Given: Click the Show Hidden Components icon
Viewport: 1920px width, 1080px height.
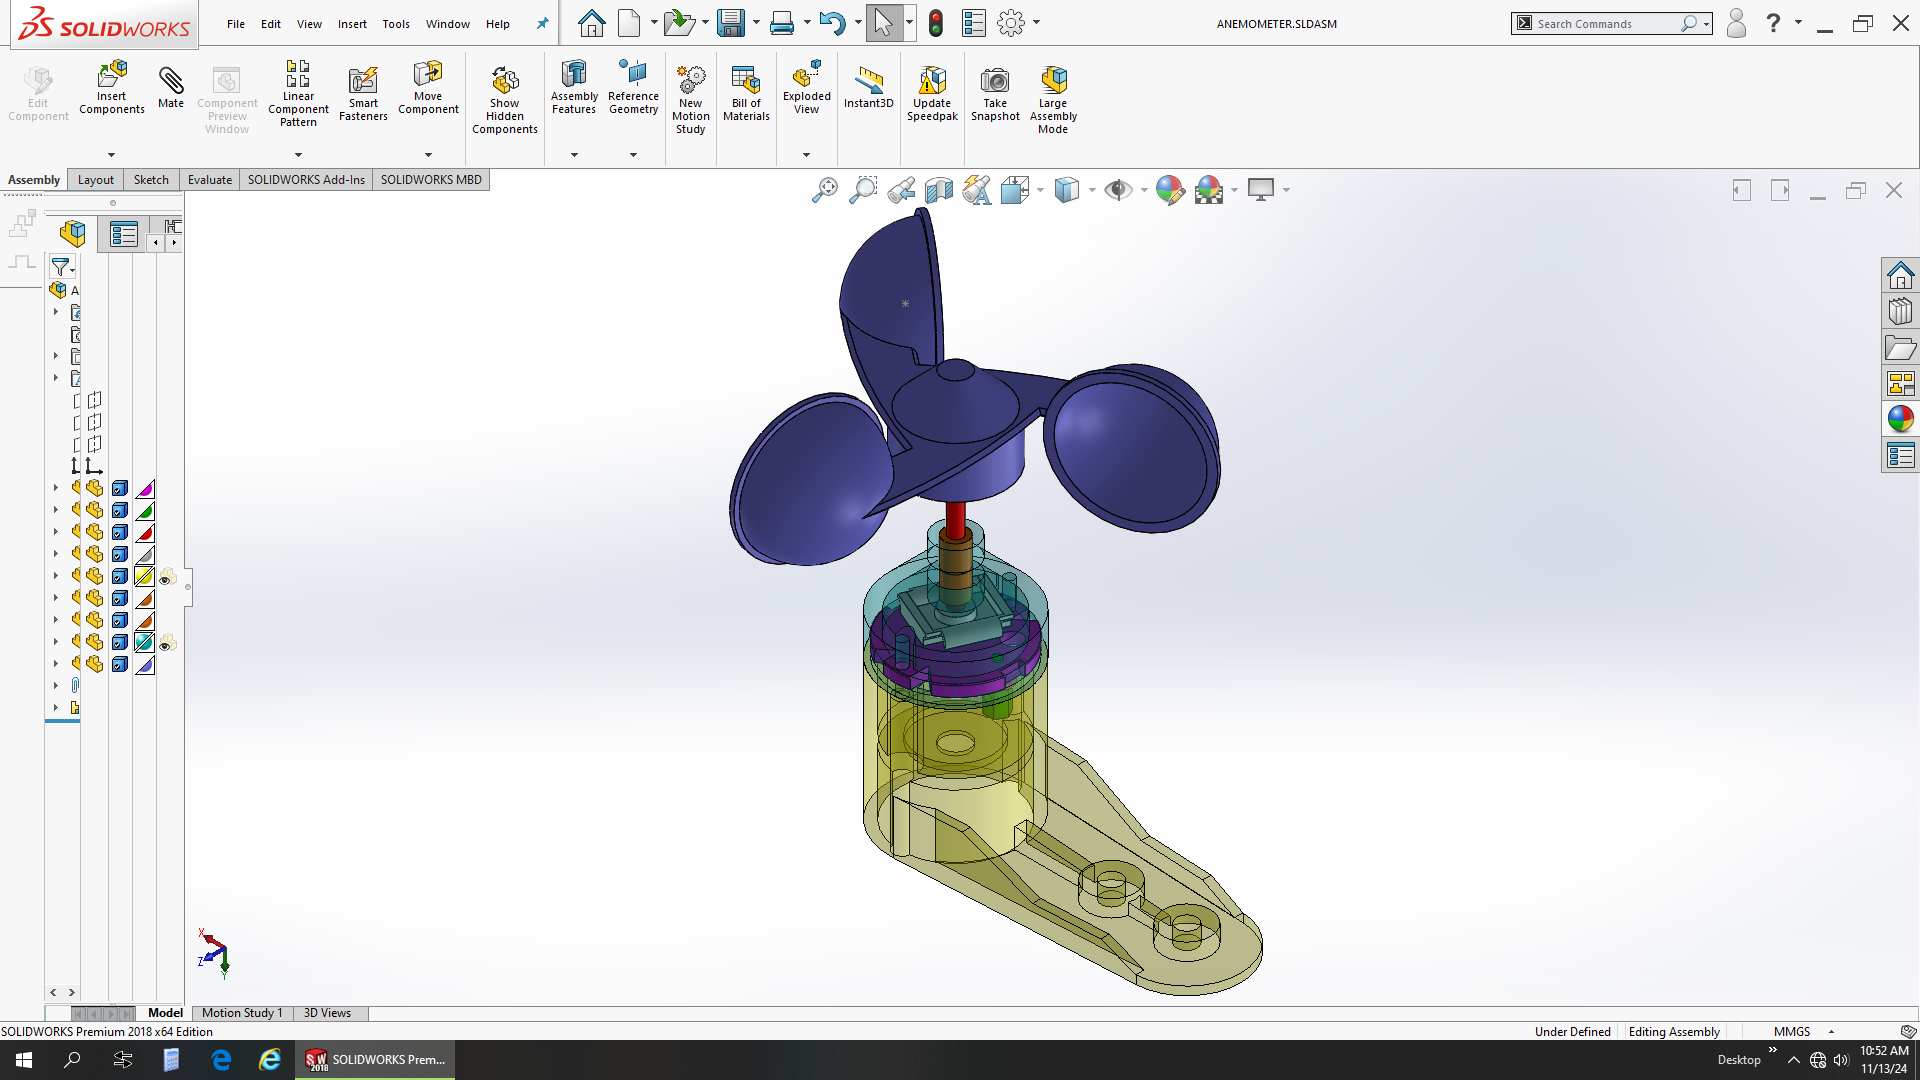Looking at the screenshot, I should tap(505, 99).
